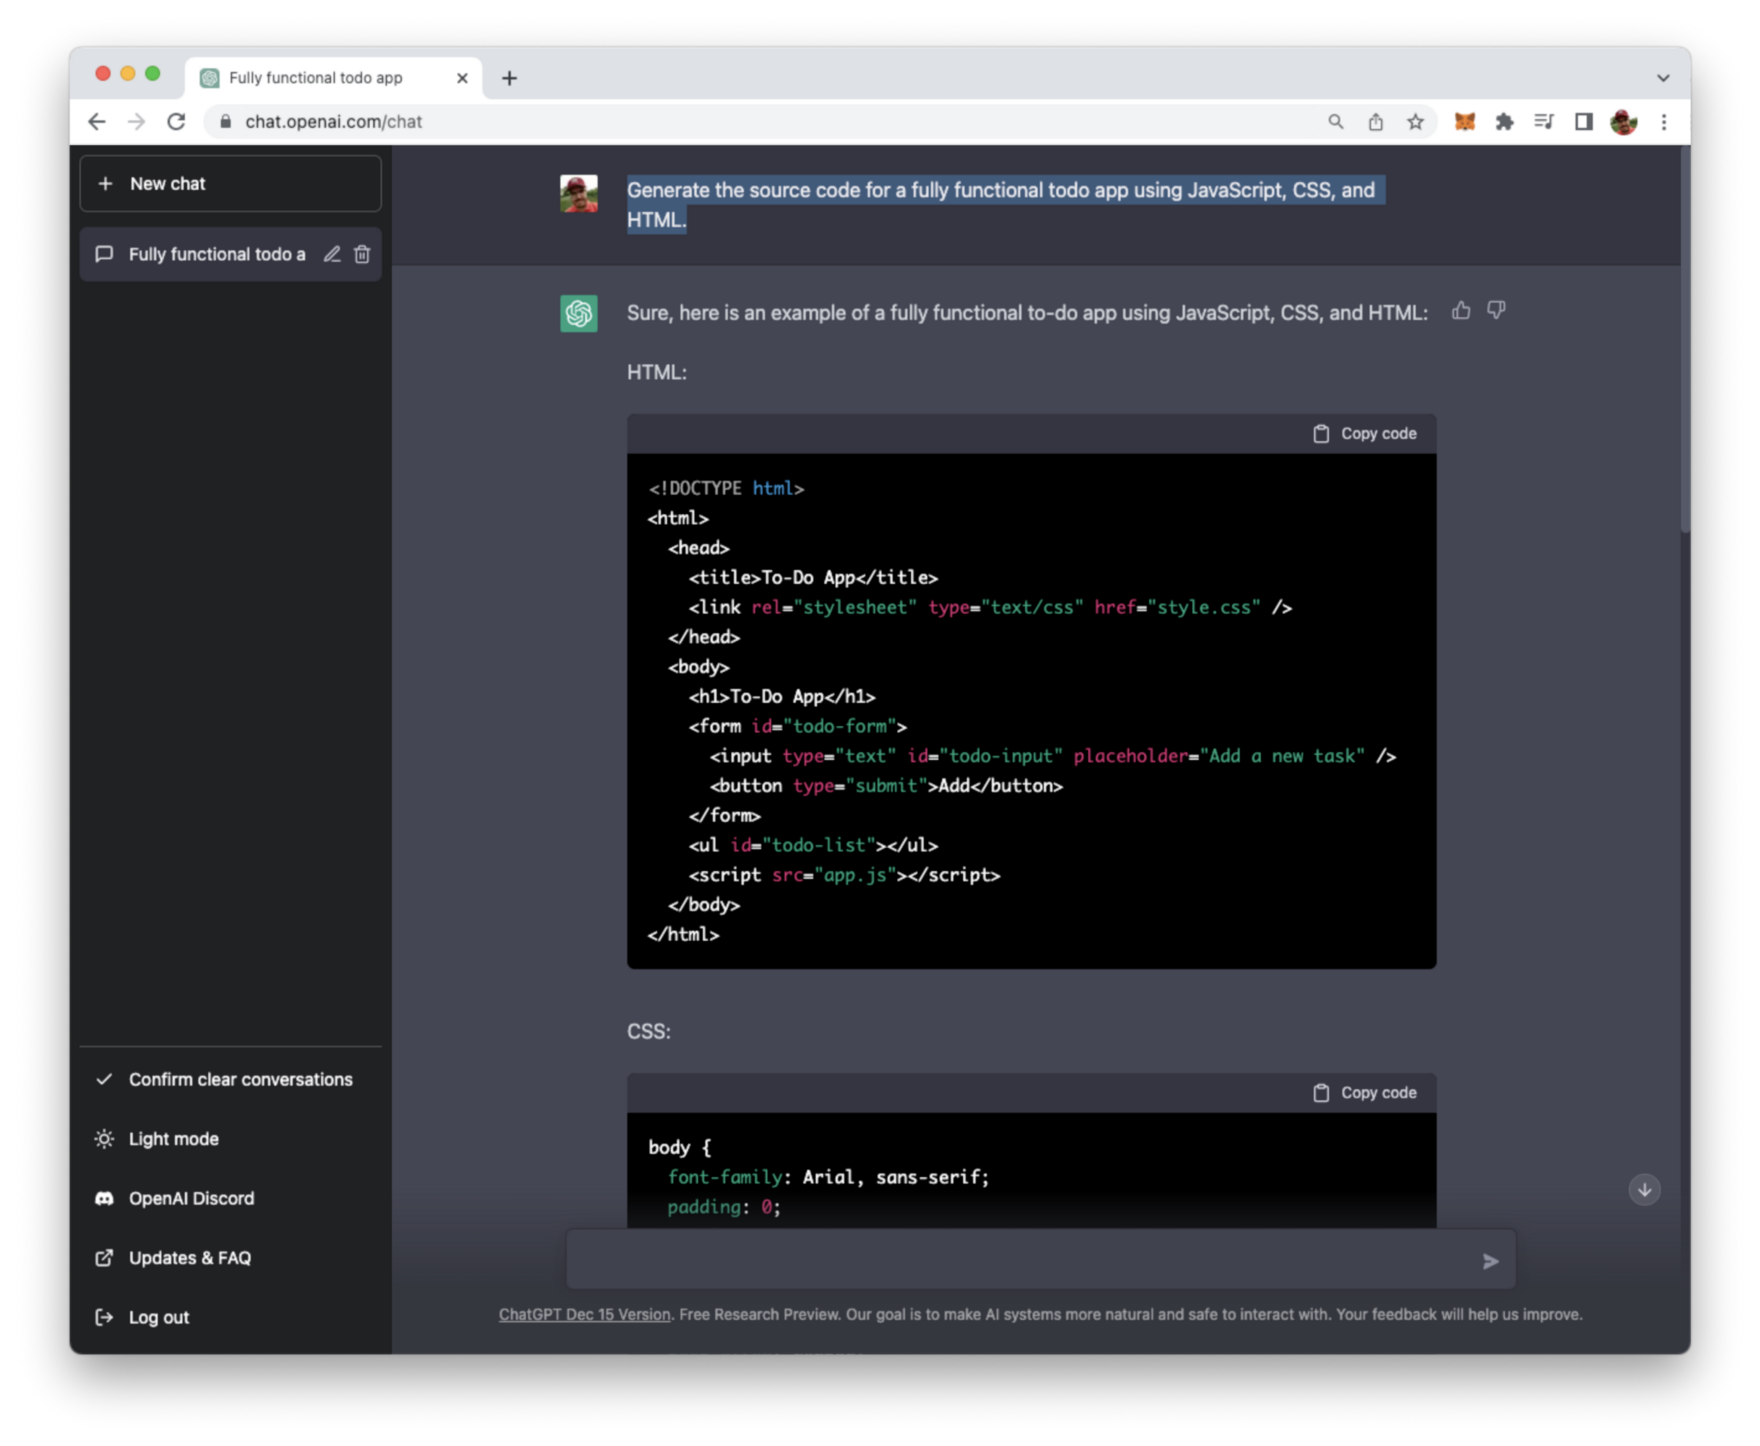Toggle the browser side panel icon
The width and height of the screenshot is (1760, 1446).
tap(1584, 122)
